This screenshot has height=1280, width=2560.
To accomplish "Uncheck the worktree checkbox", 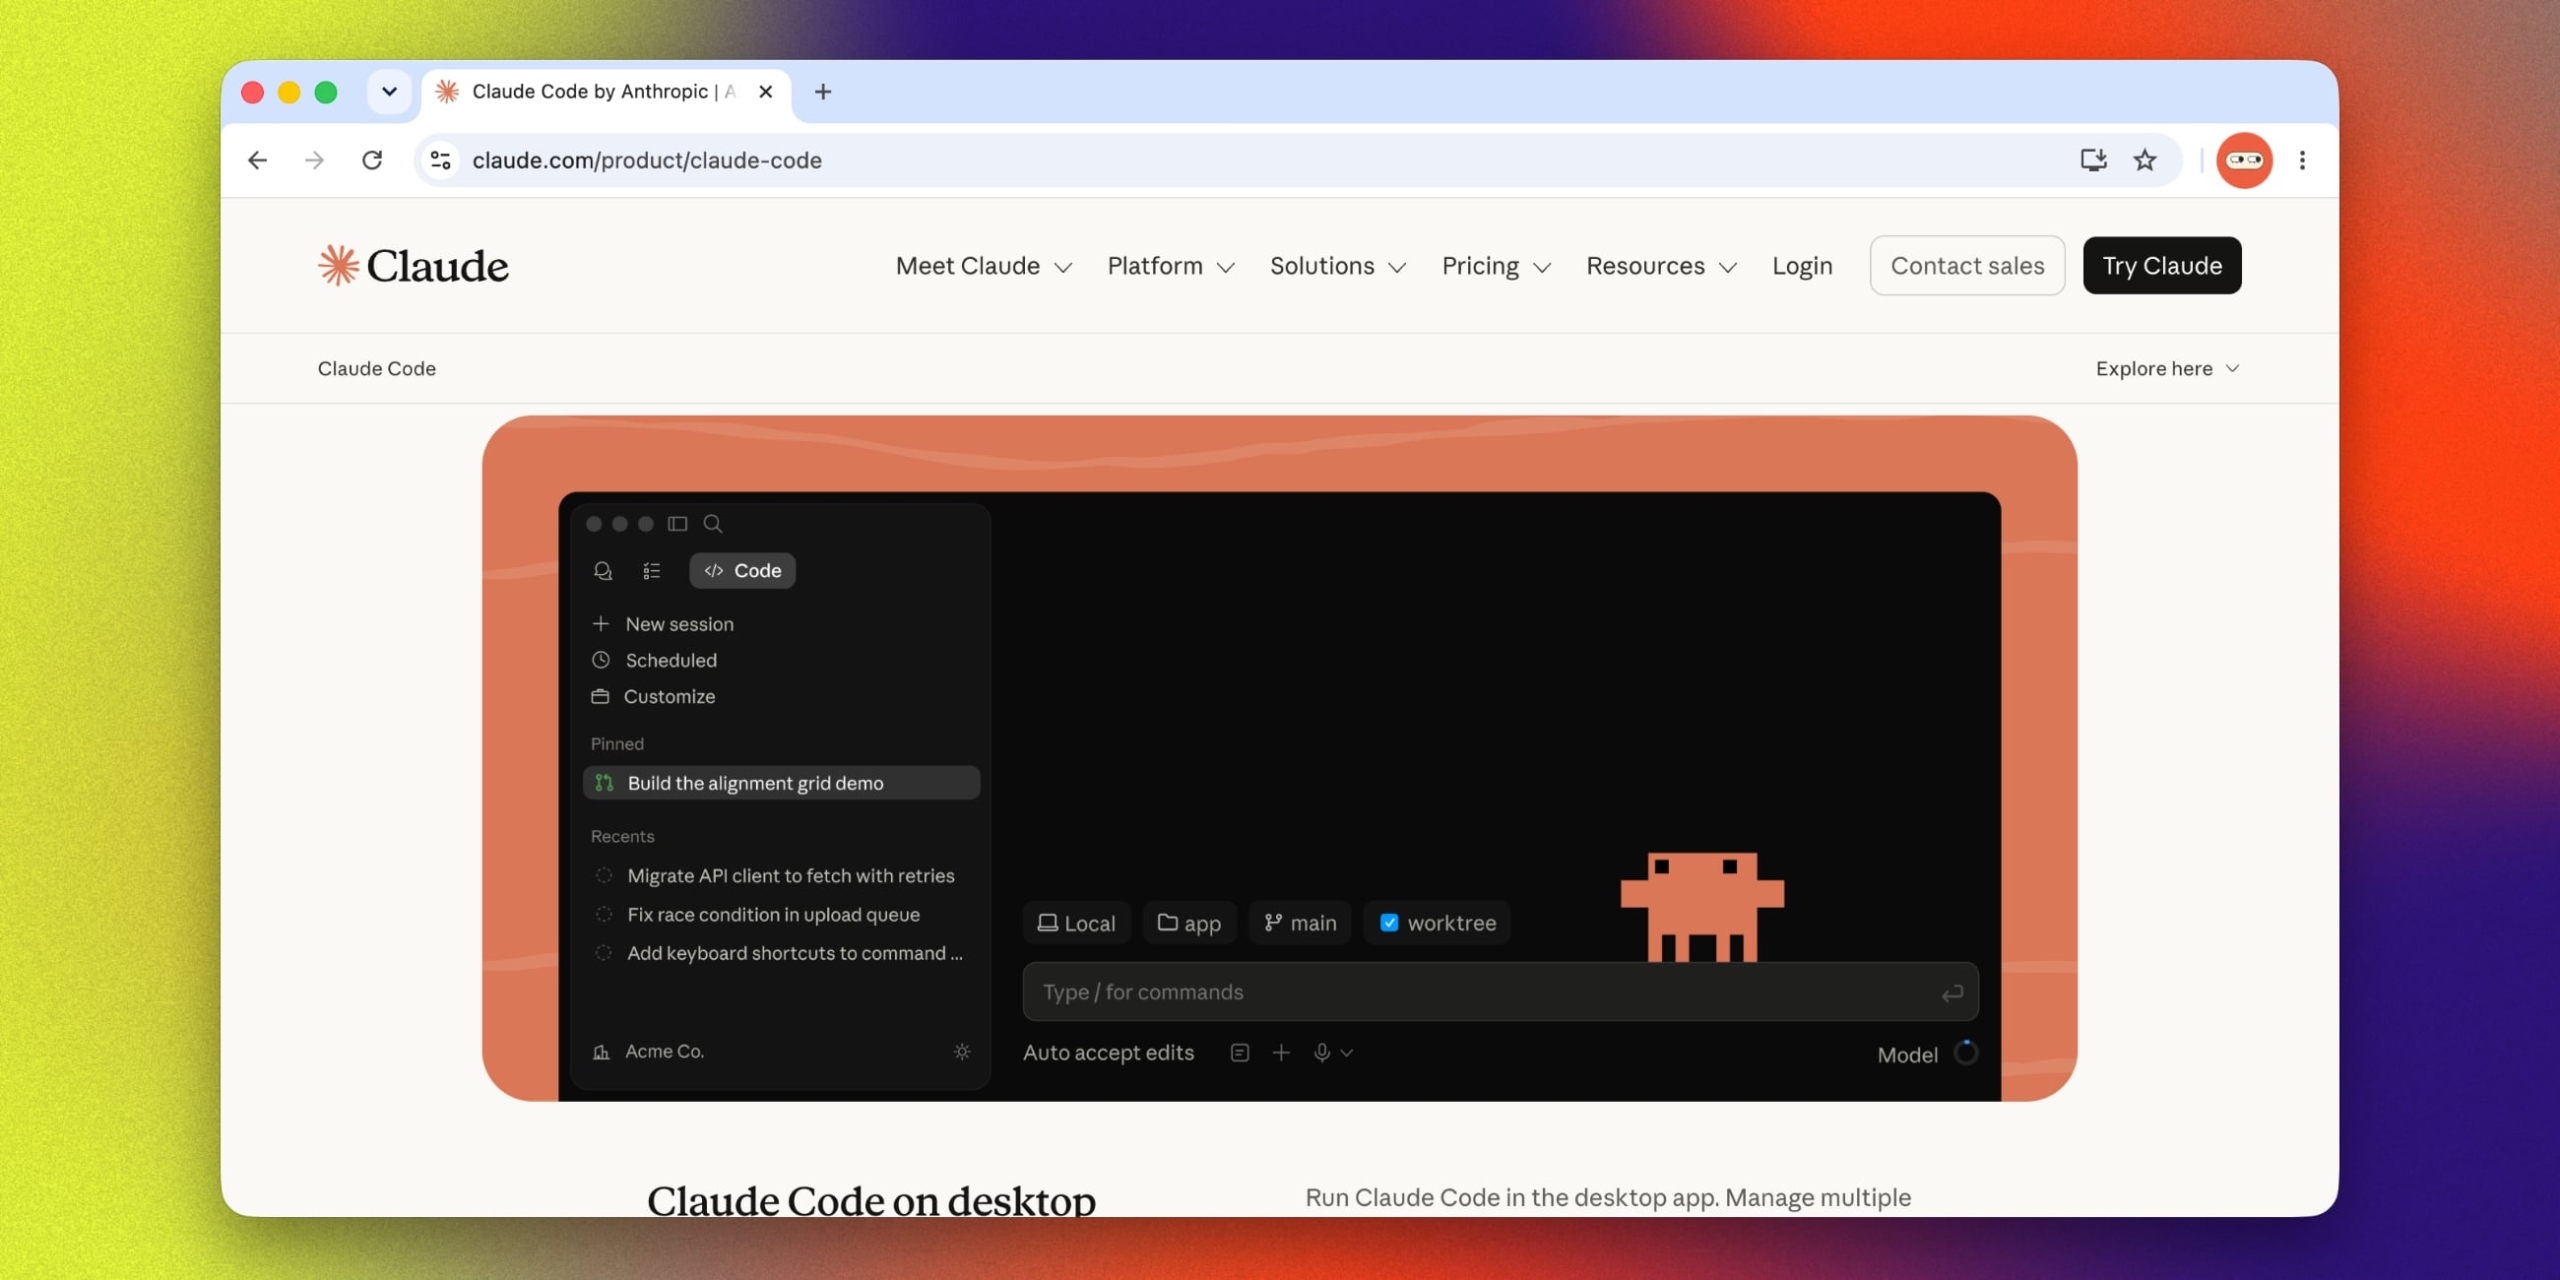I will pos(1389,923).
